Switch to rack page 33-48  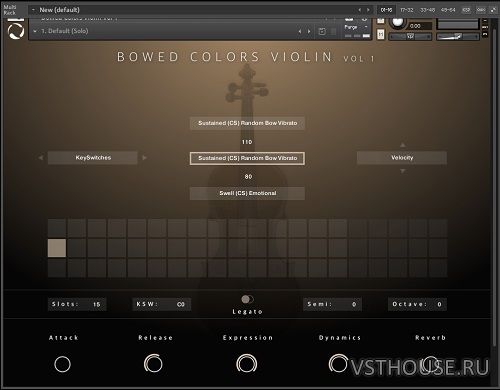[427, 10]
